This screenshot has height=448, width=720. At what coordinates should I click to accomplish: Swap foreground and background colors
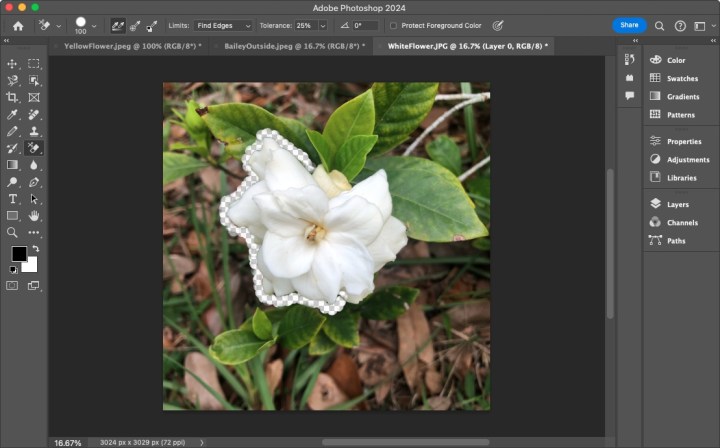[36, 249]
